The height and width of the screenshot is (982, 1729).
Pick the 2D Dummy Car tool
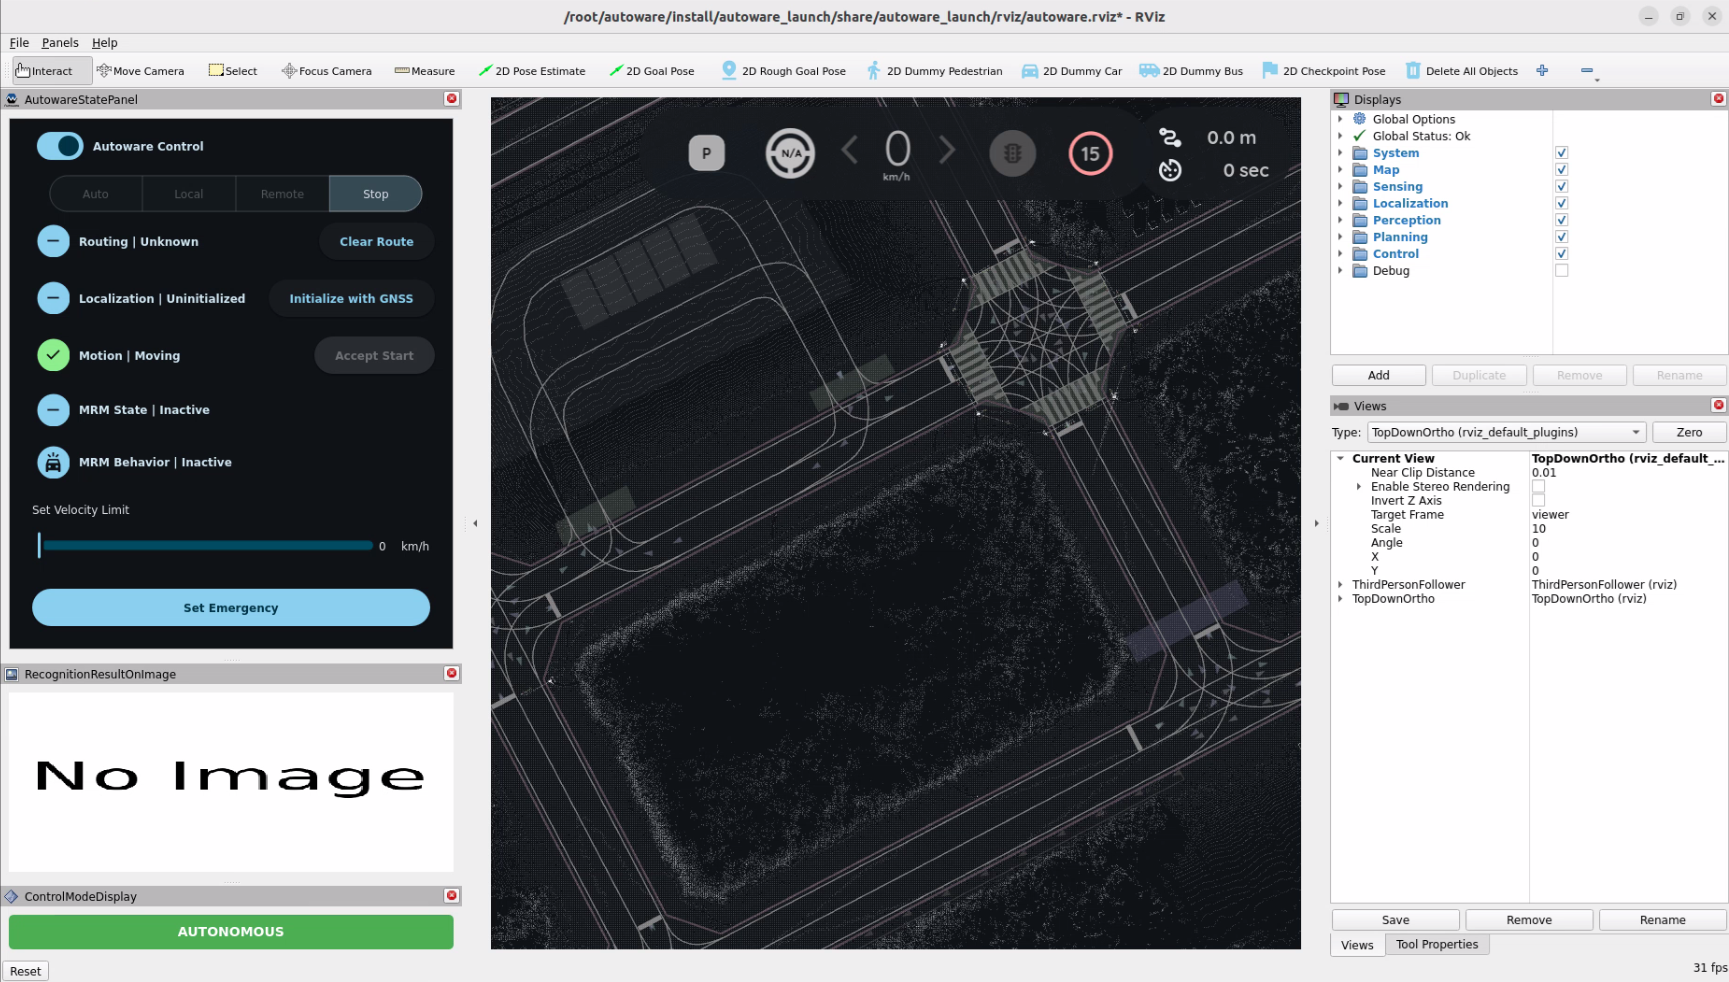1071,71
